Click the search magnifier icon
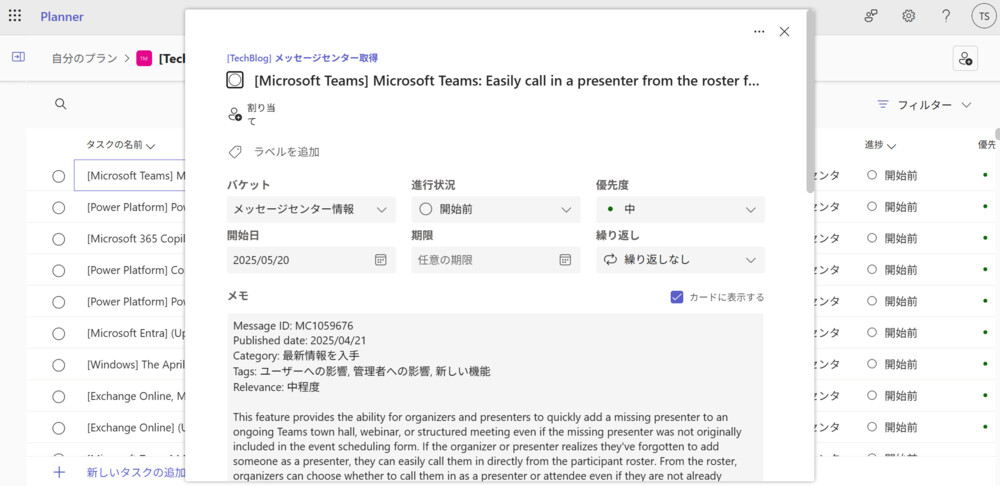Viewport: 1000px width, 486px height. (x=61, y=104)
